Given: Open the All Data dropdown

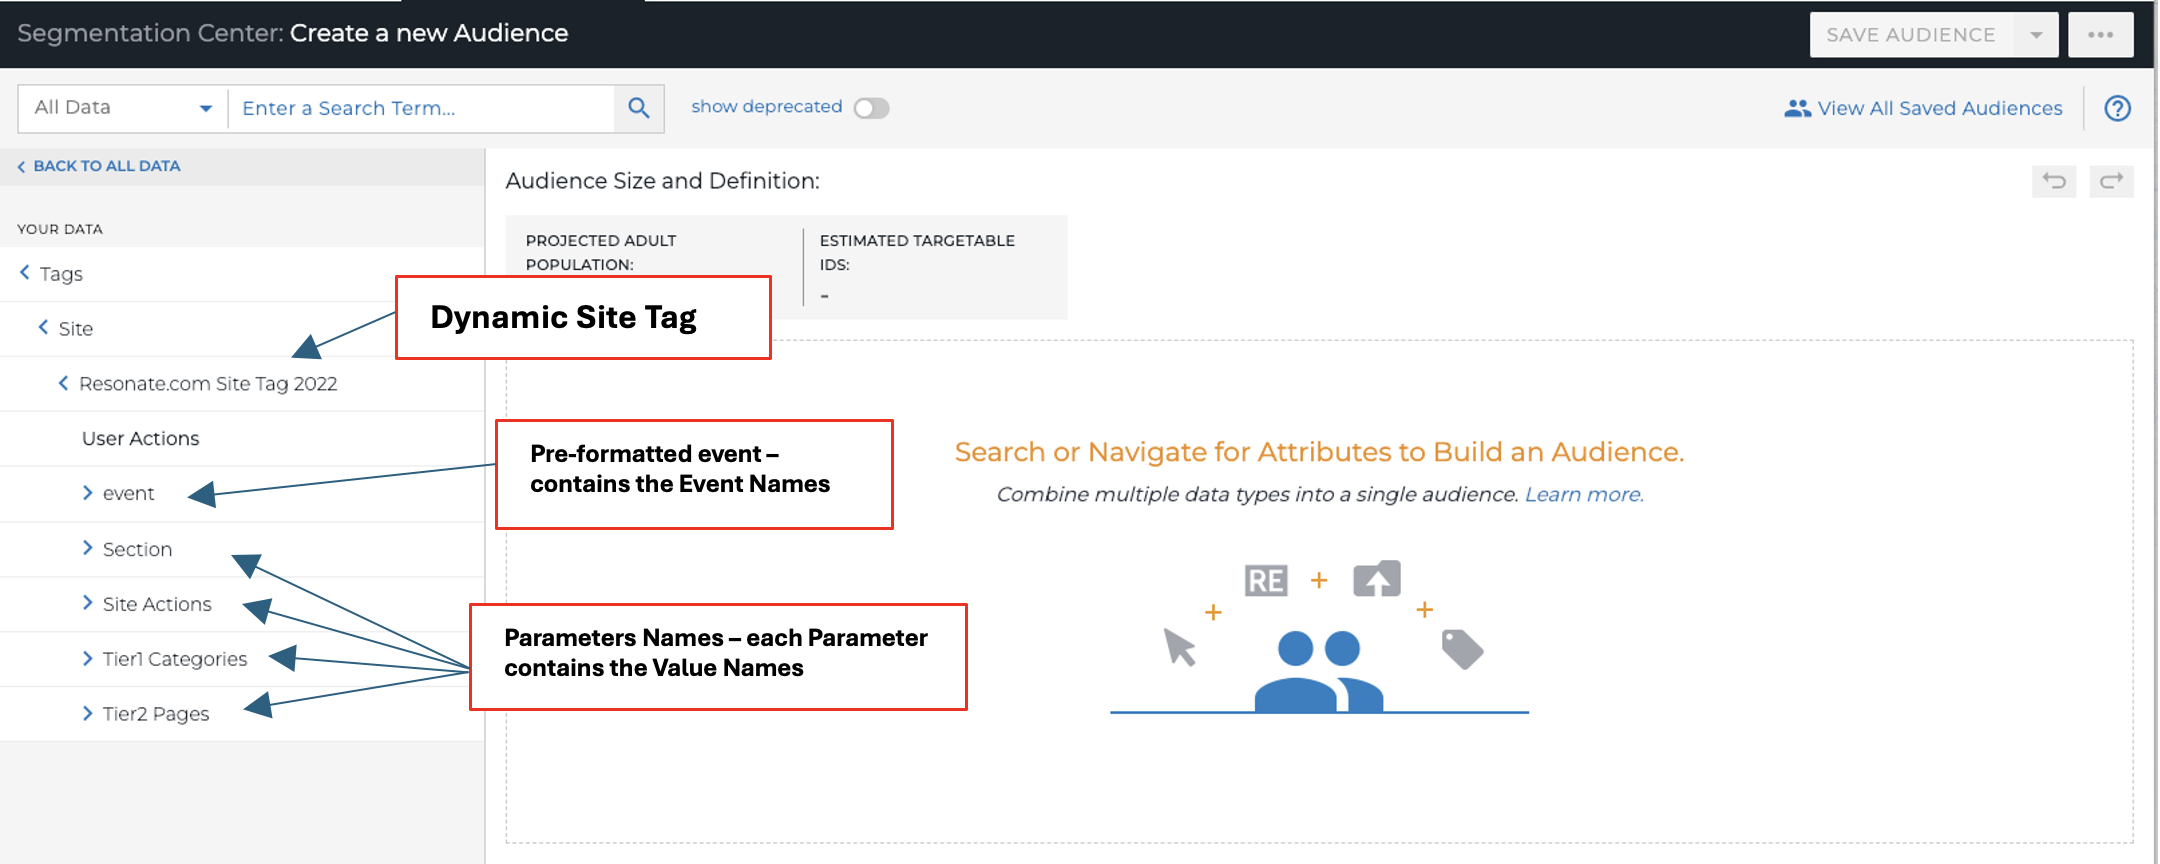Looking at the screenshot, I should [123, 108].
